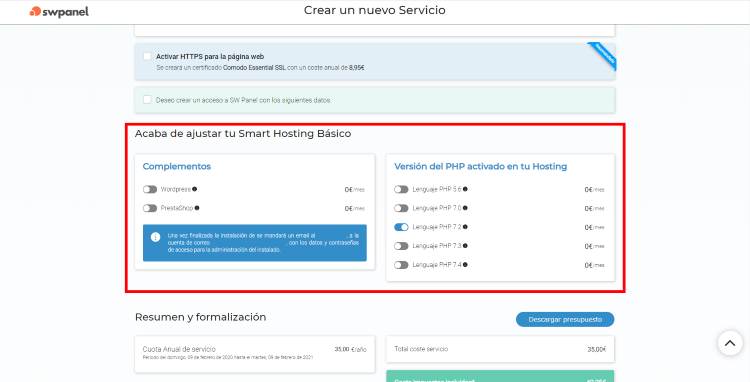
Task: Click info dot beside Wordpress
Action: coord(195,189)
